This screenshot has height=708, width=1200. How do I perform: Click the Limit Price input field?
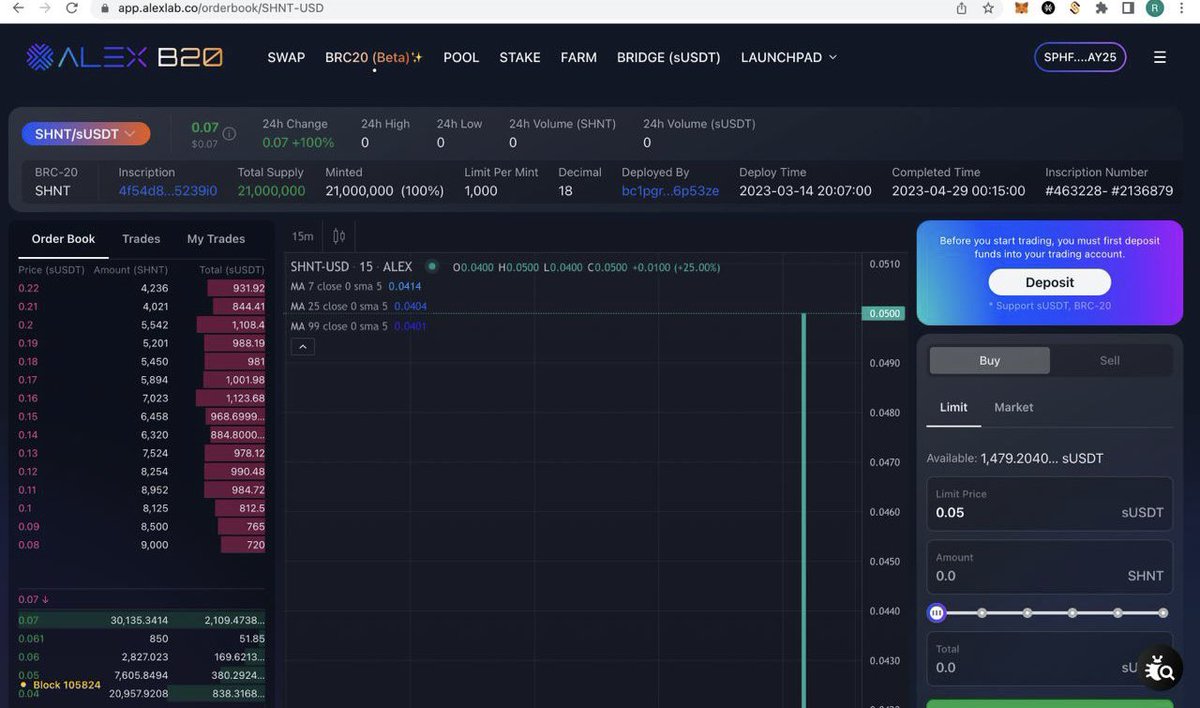(1049, 504)
